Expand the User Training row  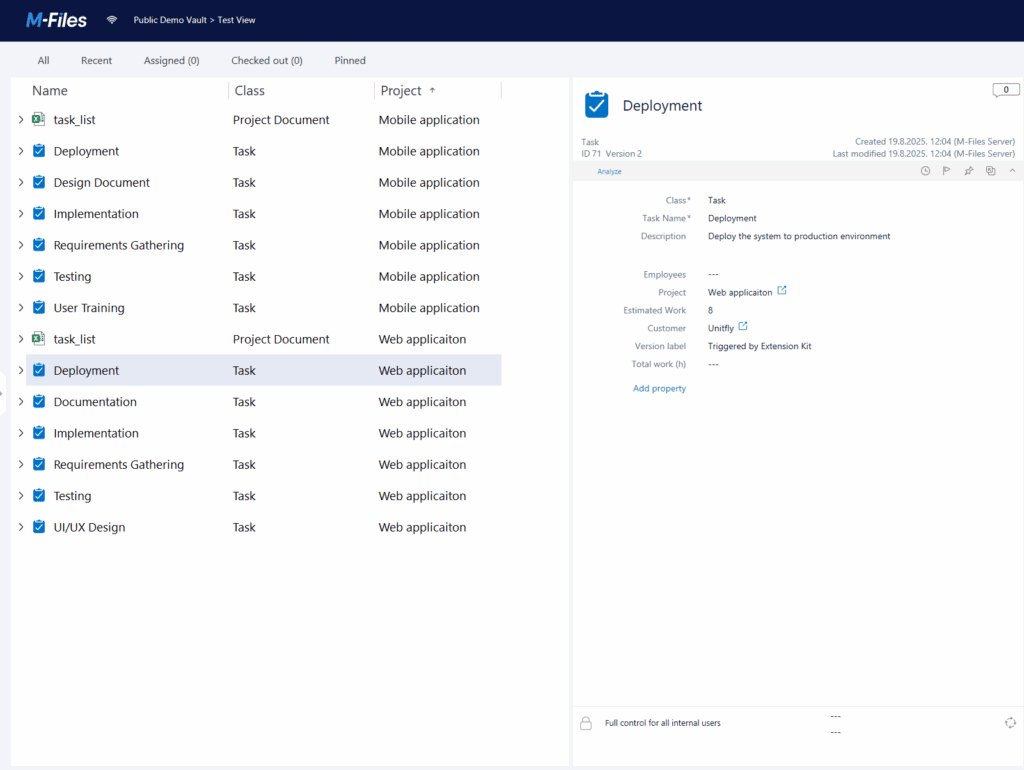[x=21, y=308]
